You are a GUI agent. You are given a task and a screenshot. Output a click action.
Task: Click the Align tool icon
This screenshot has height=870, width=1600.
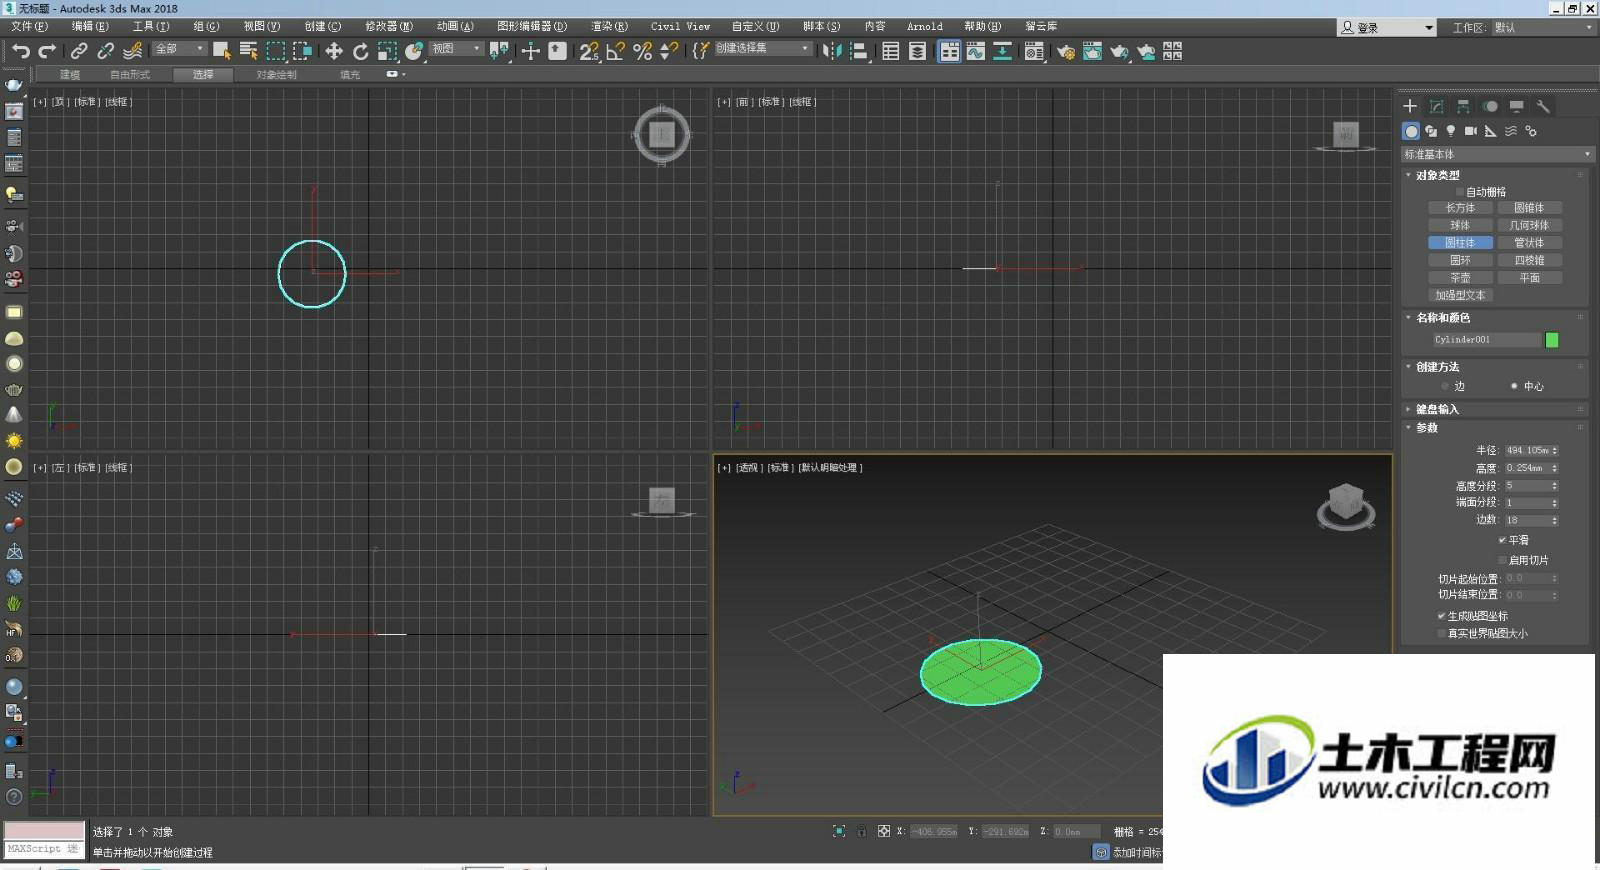[859, 51]
